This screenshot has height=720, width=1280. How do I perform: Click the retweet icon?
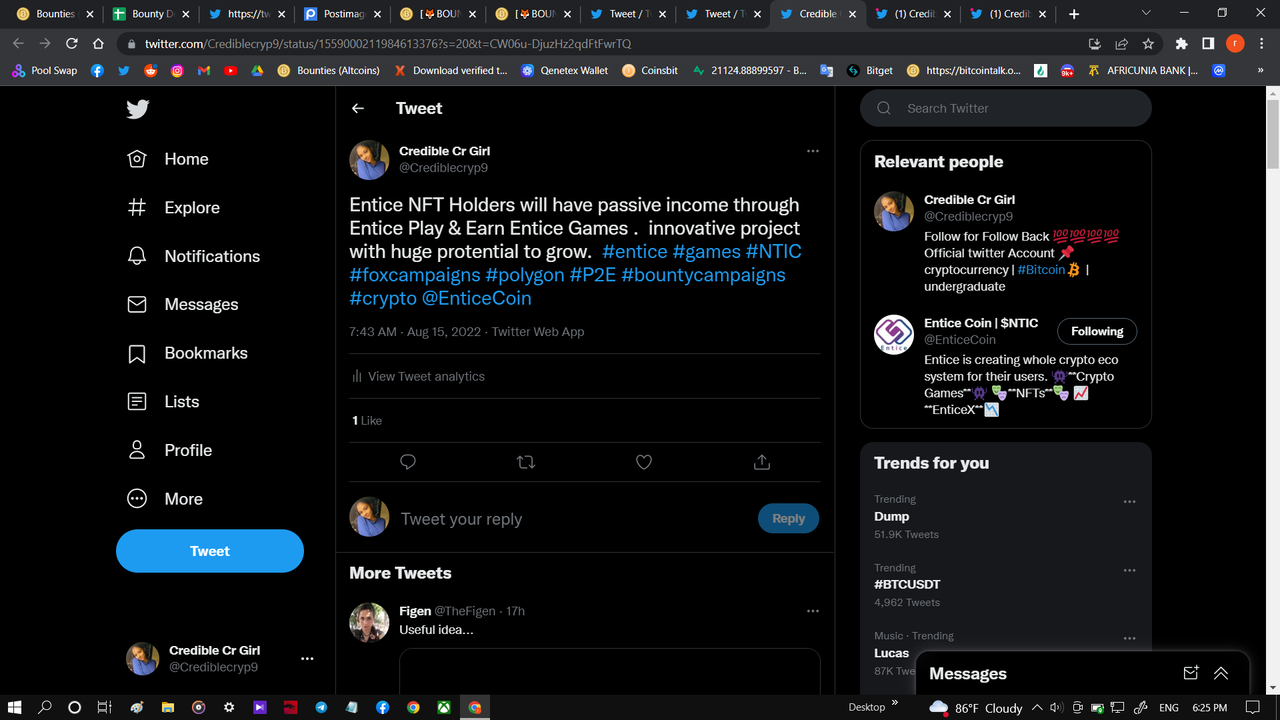[526, 462]
